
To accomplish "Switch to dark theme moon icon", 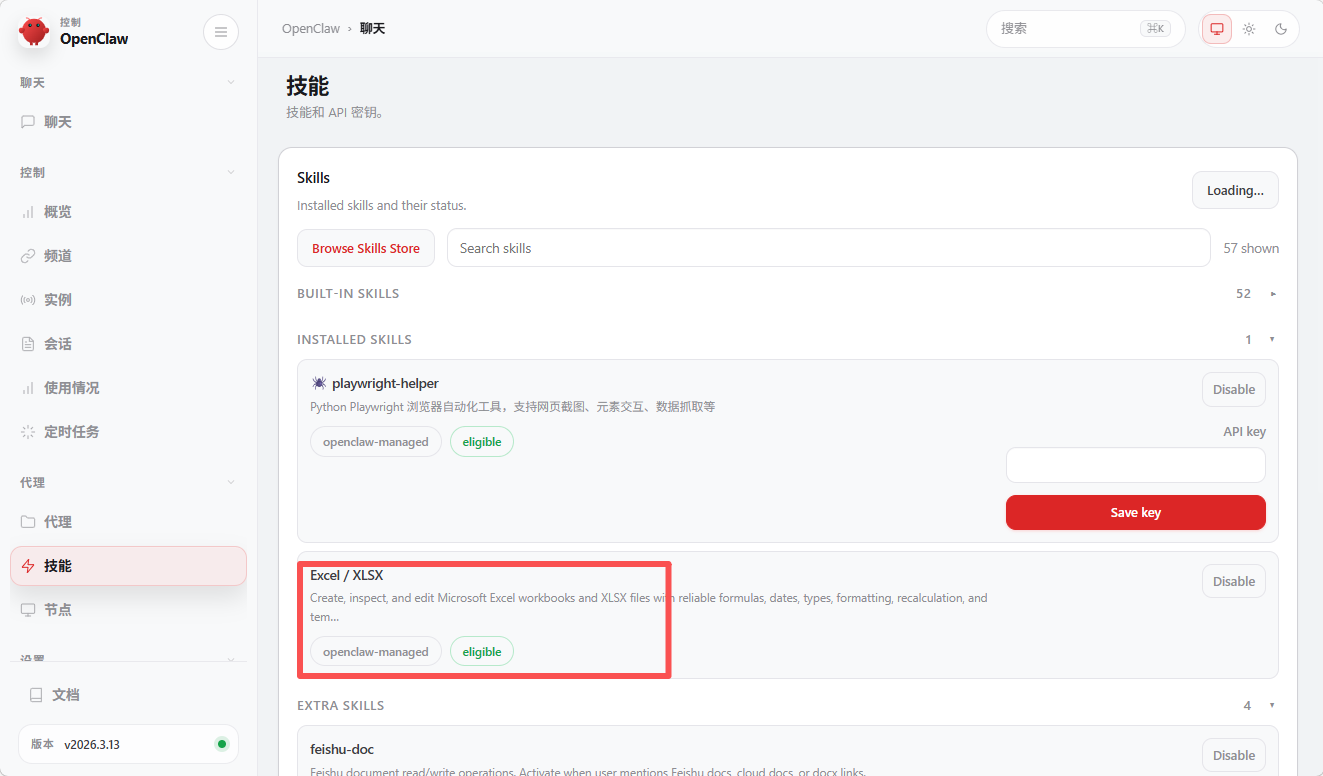I will 1281,29.
